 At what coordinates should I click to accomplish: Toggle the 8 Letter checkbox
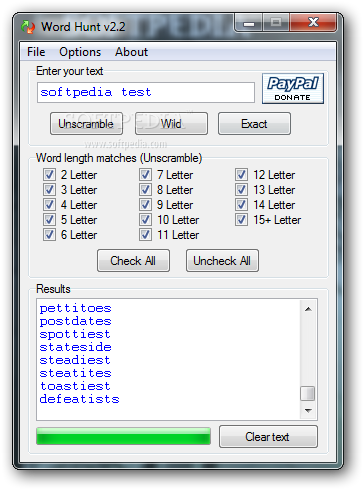(x=145, y=190)
